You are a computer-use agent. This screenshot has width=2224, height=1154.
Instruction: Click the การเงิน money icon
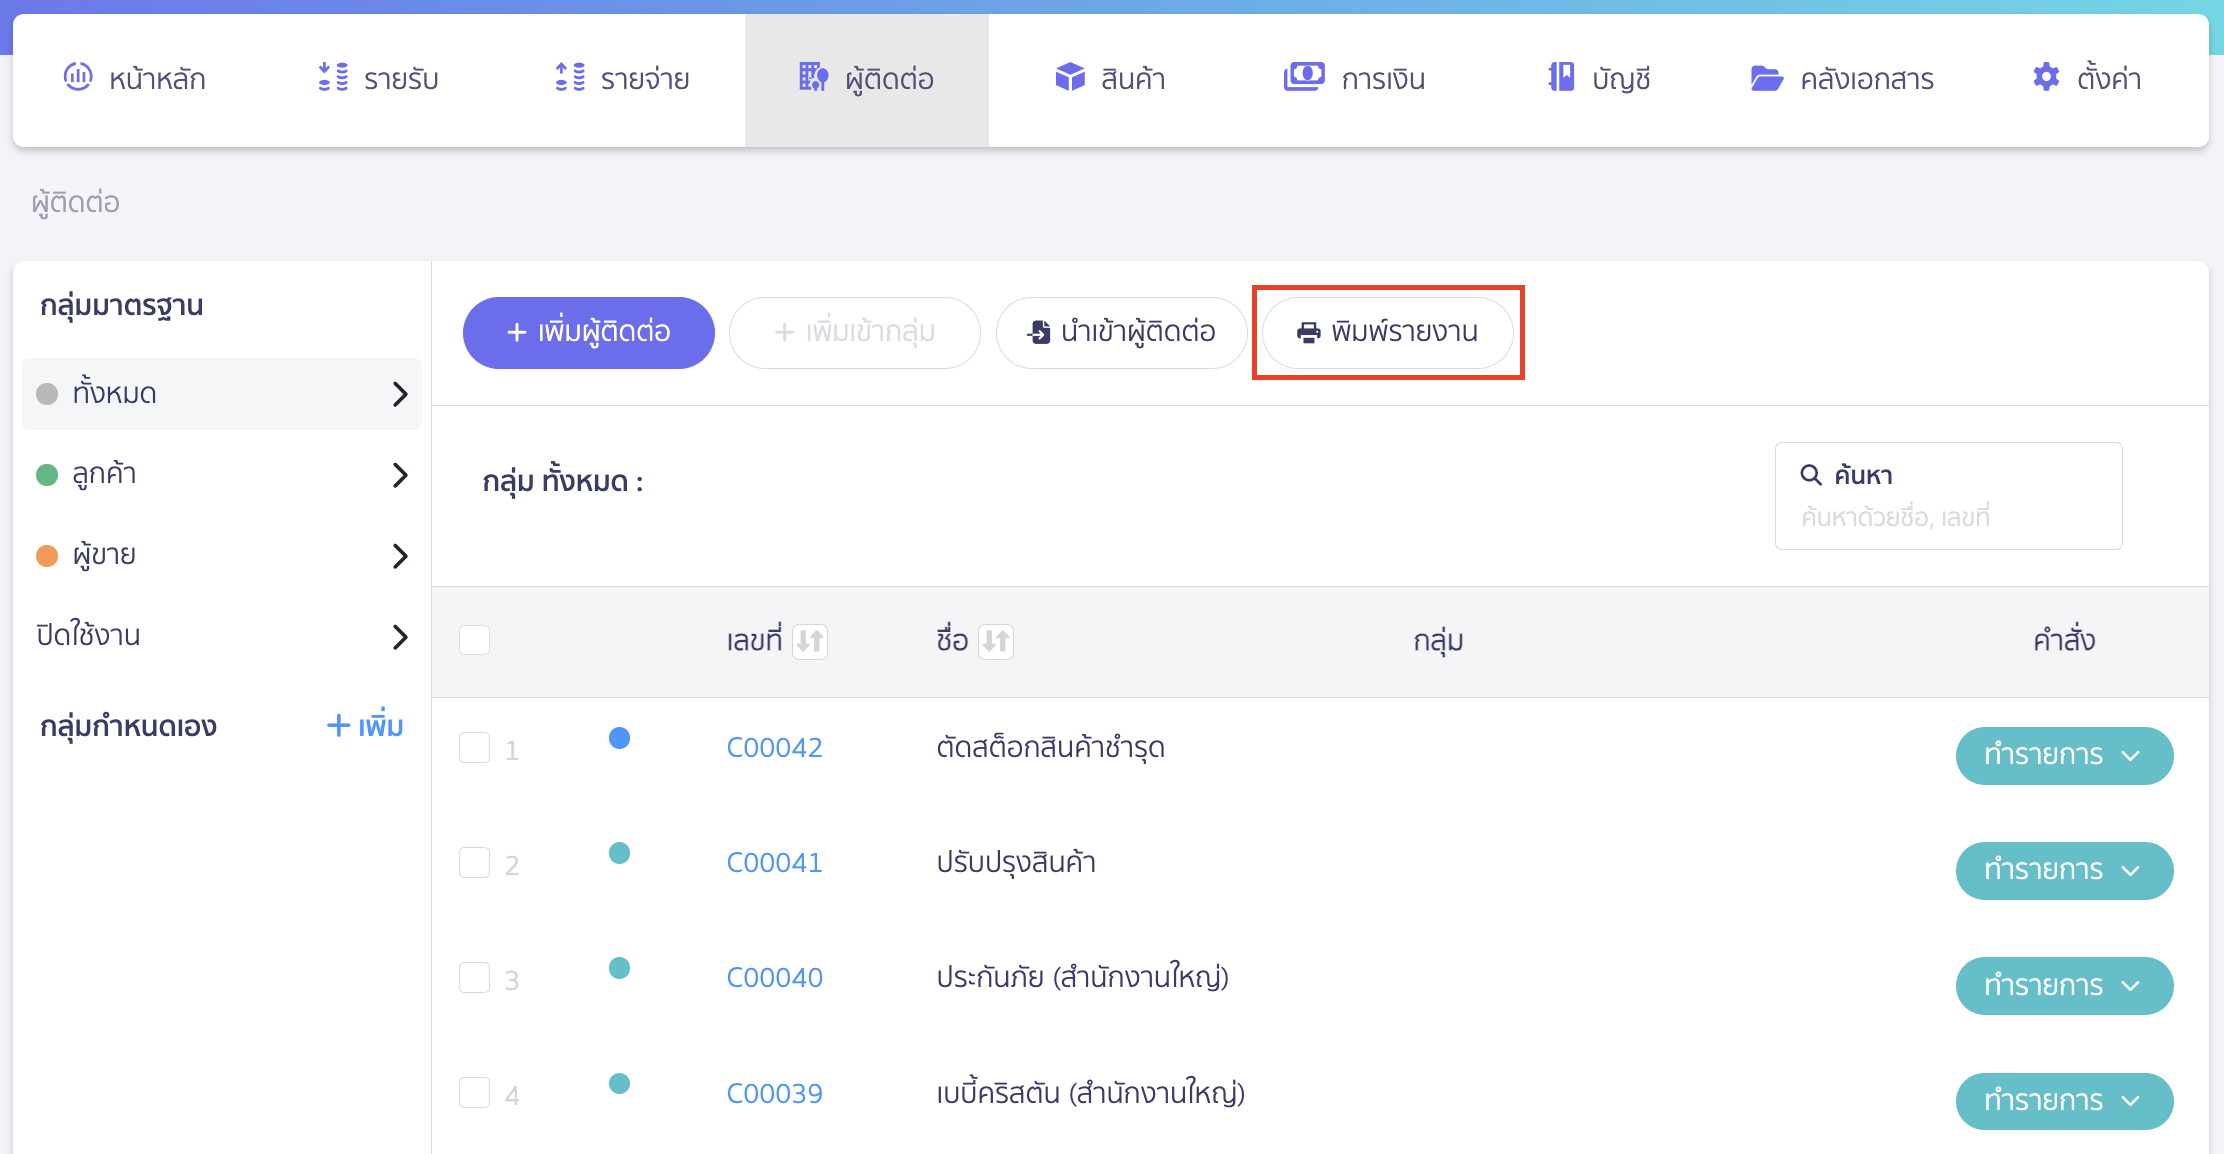(1303, 77)
